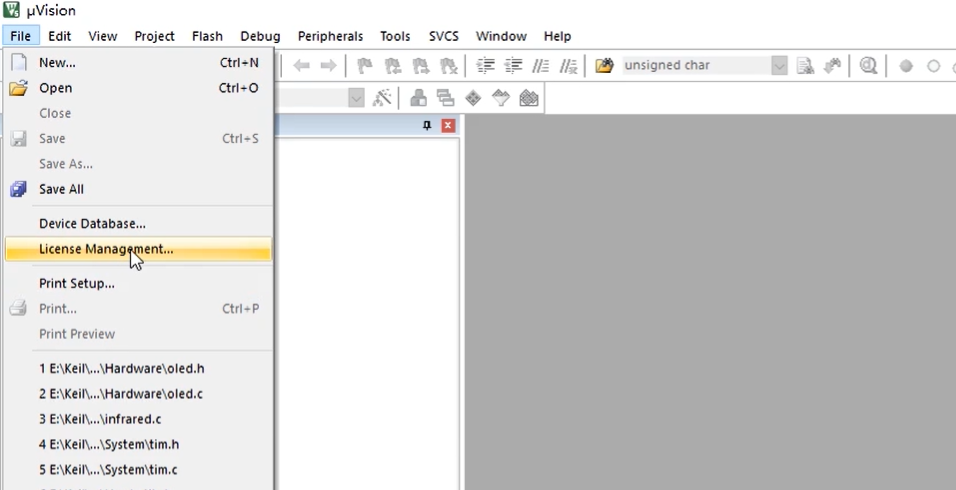Open recent file 4 System\tim.h
956x490 pixels.
pyautogui.click(x=138, y=444)
